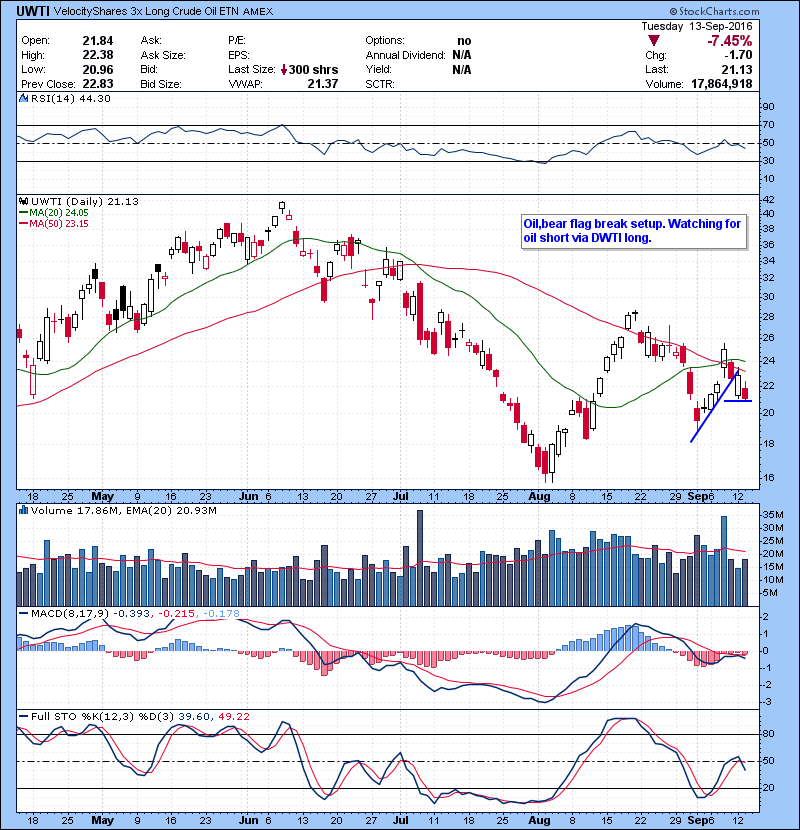The image size is (800, 830).
Task: Click the Annual Dividend: label
Action: 406,55
